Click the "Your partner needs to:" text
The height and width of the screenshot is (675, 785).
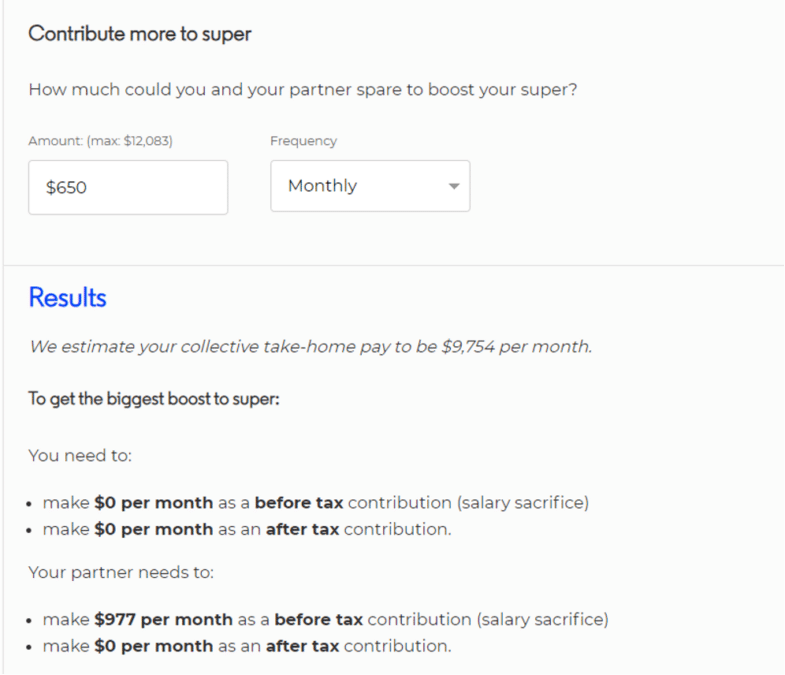pos(121,574)
